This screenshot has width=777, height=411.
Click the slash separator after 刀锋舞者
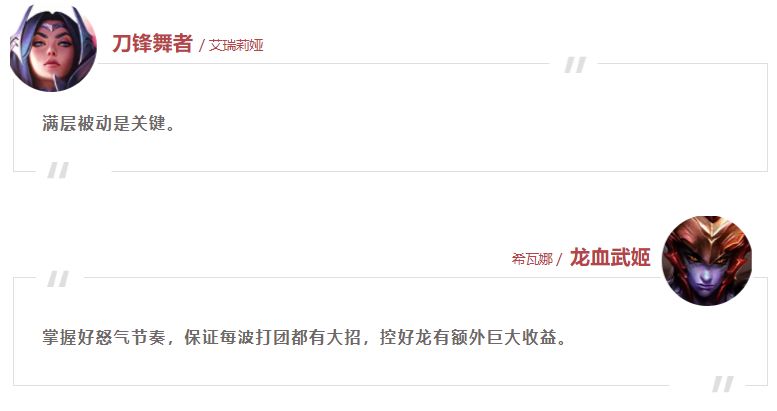pos(202,46)
